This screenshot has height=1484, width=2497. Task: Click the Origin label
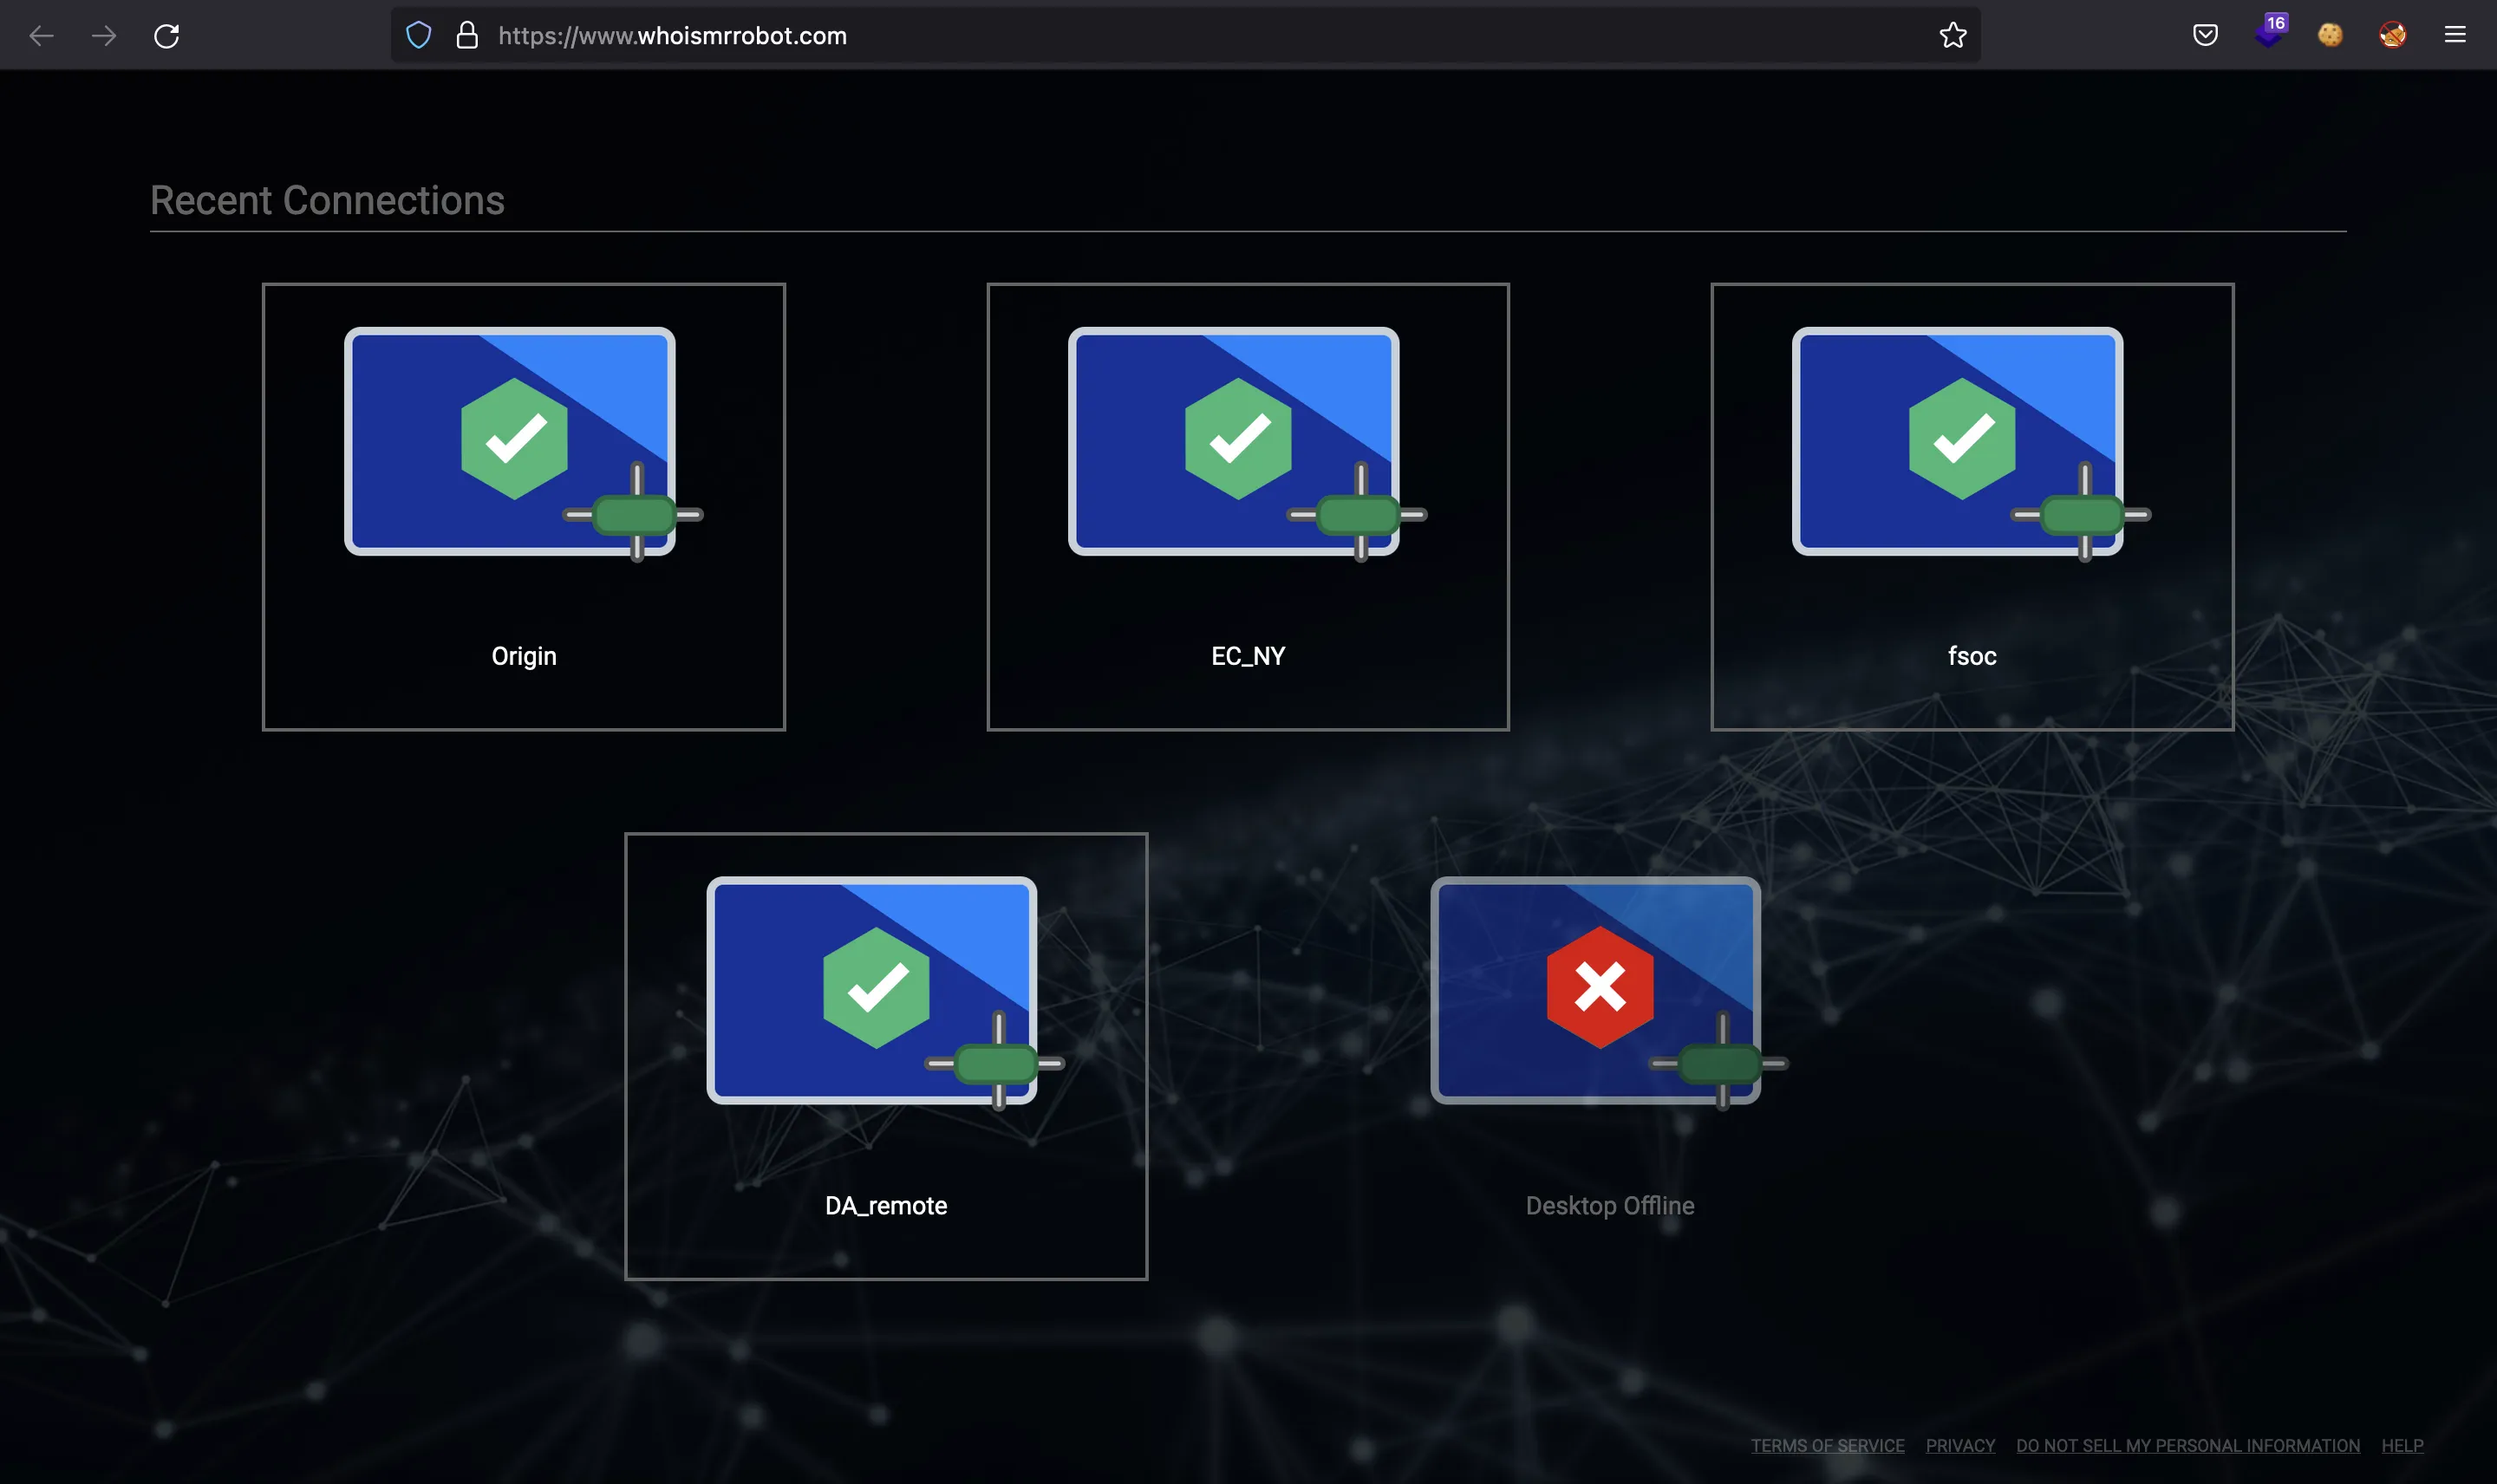(x=524, y=656)
